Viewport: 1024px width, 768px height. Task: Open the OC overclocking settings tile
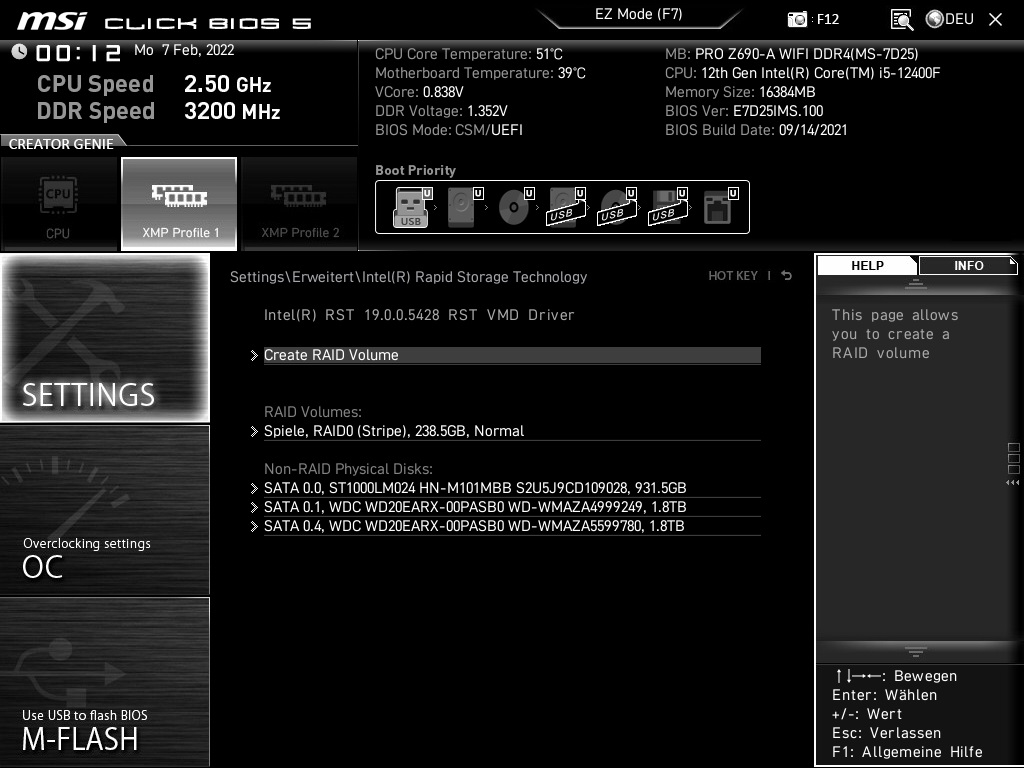(x=105, y=510)
